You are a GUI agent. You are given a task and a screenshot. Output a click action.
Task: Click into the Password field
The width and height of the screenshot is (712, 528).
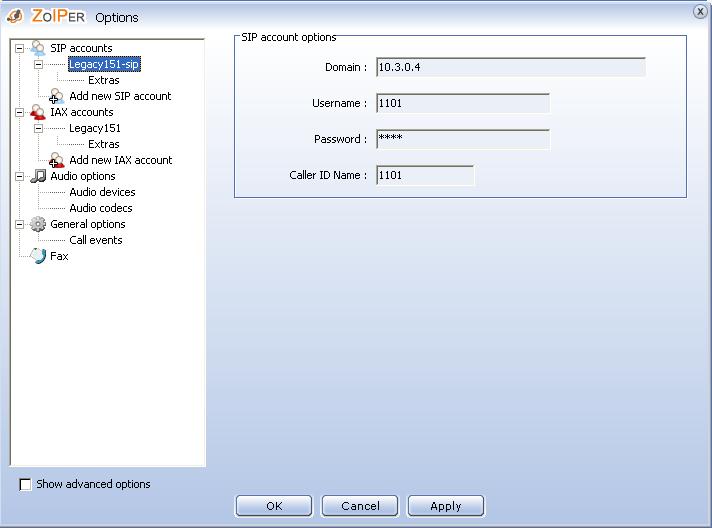click(463, 139)
